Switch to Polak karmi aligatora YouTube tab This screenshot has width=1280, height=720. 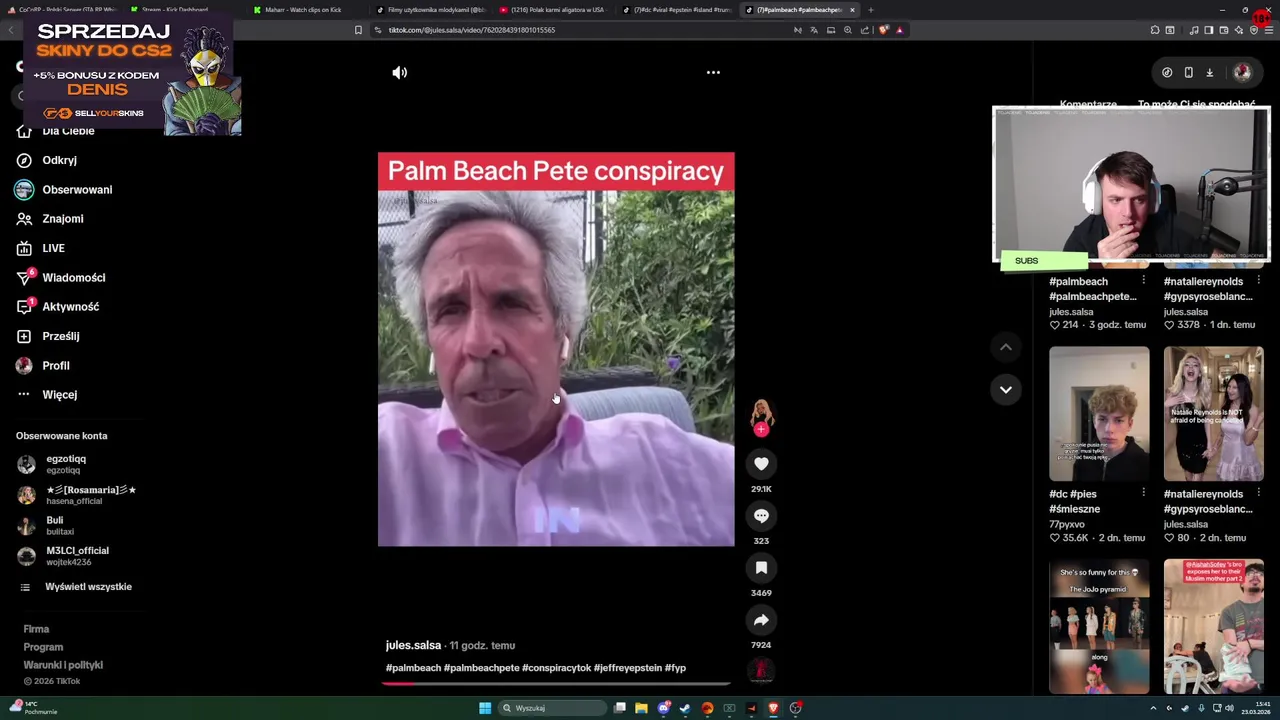[x=551, y=10]
